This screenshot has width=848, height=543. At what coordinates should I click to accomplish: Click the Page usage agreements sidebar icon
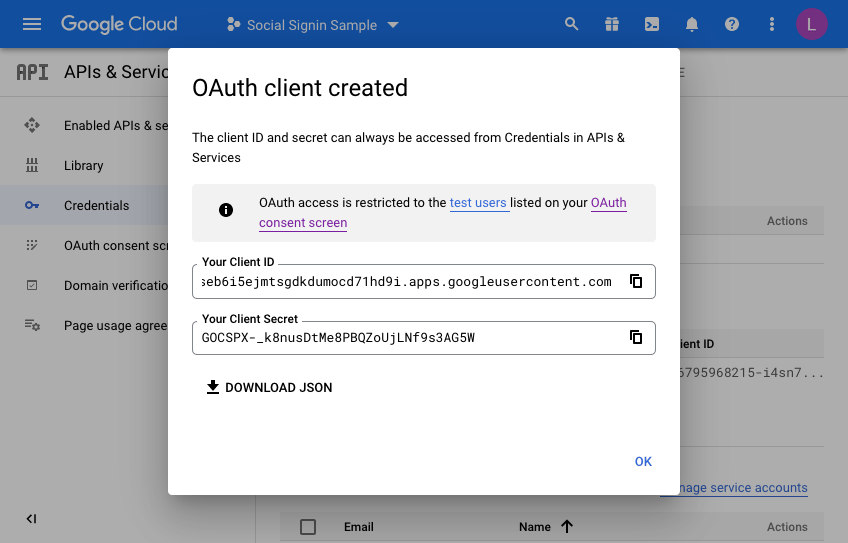tap(32, 326)
